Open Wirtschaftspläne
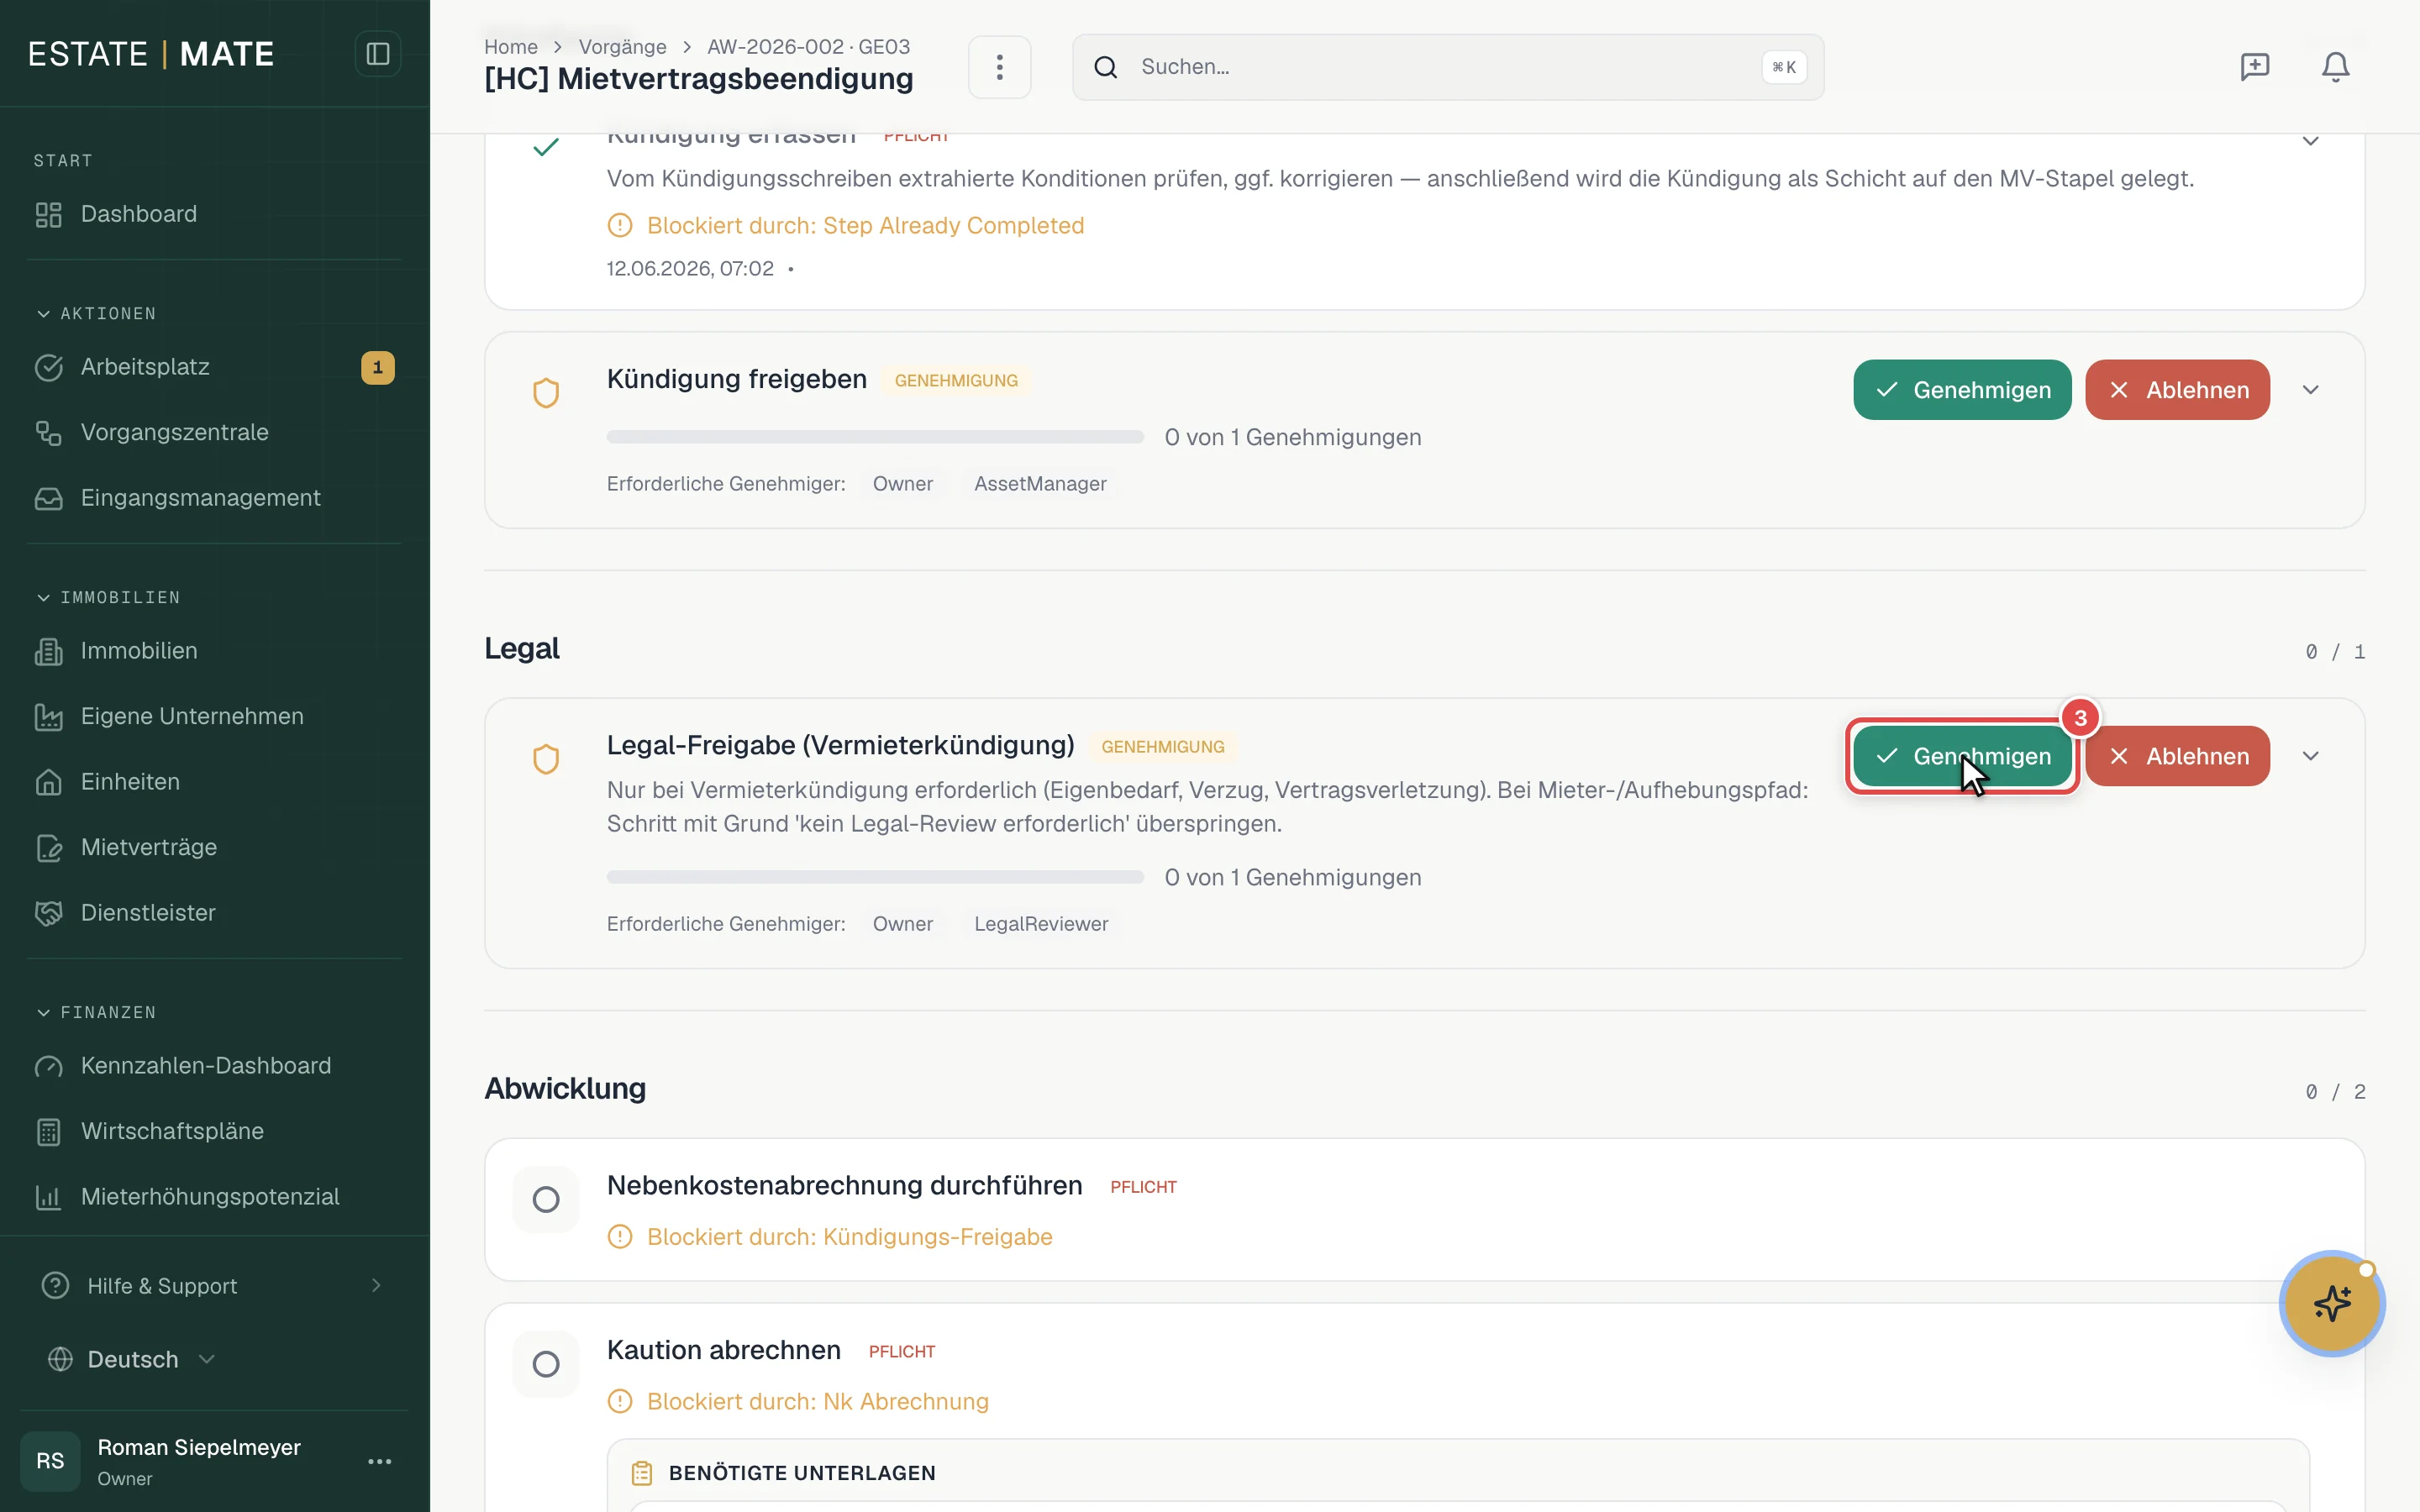This screenshot has width=2420, height=1512. 214,1131
